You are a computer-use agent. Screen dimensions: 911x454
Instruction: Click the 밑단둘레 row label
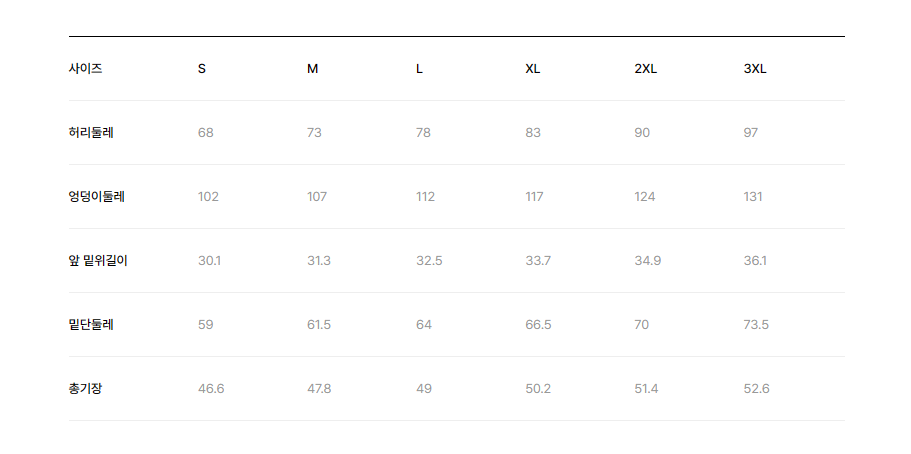pyautogui.click(x=91, y=324)
